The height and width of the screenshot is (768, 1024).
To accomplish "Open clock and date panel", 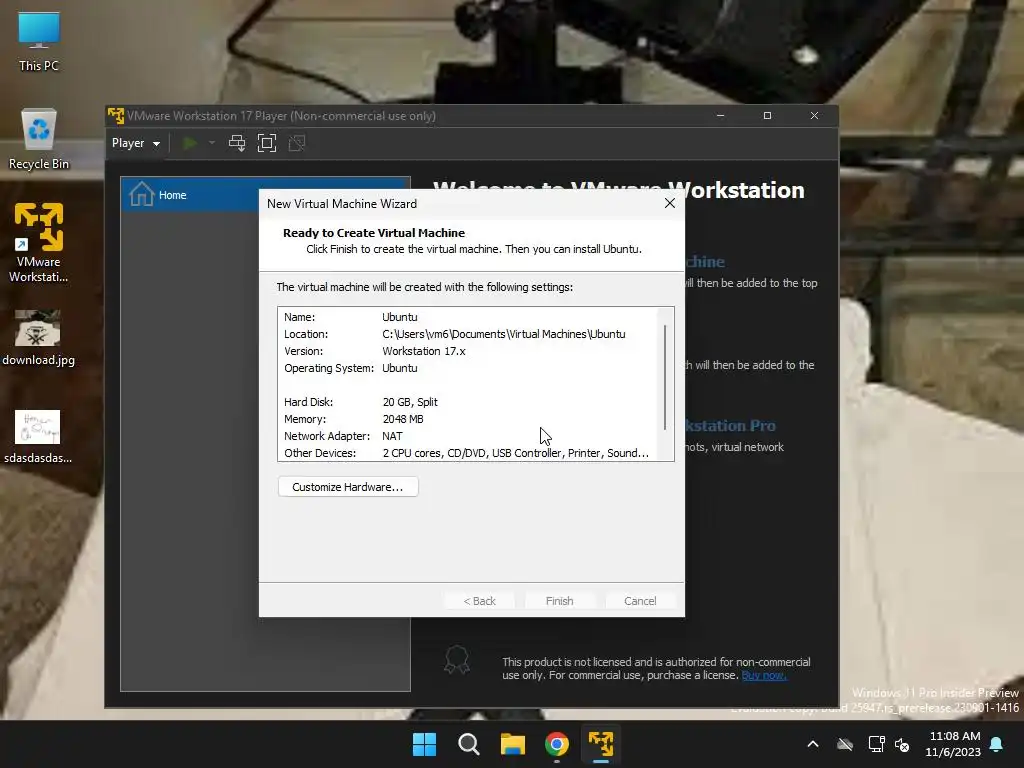I will coord(953,744).
